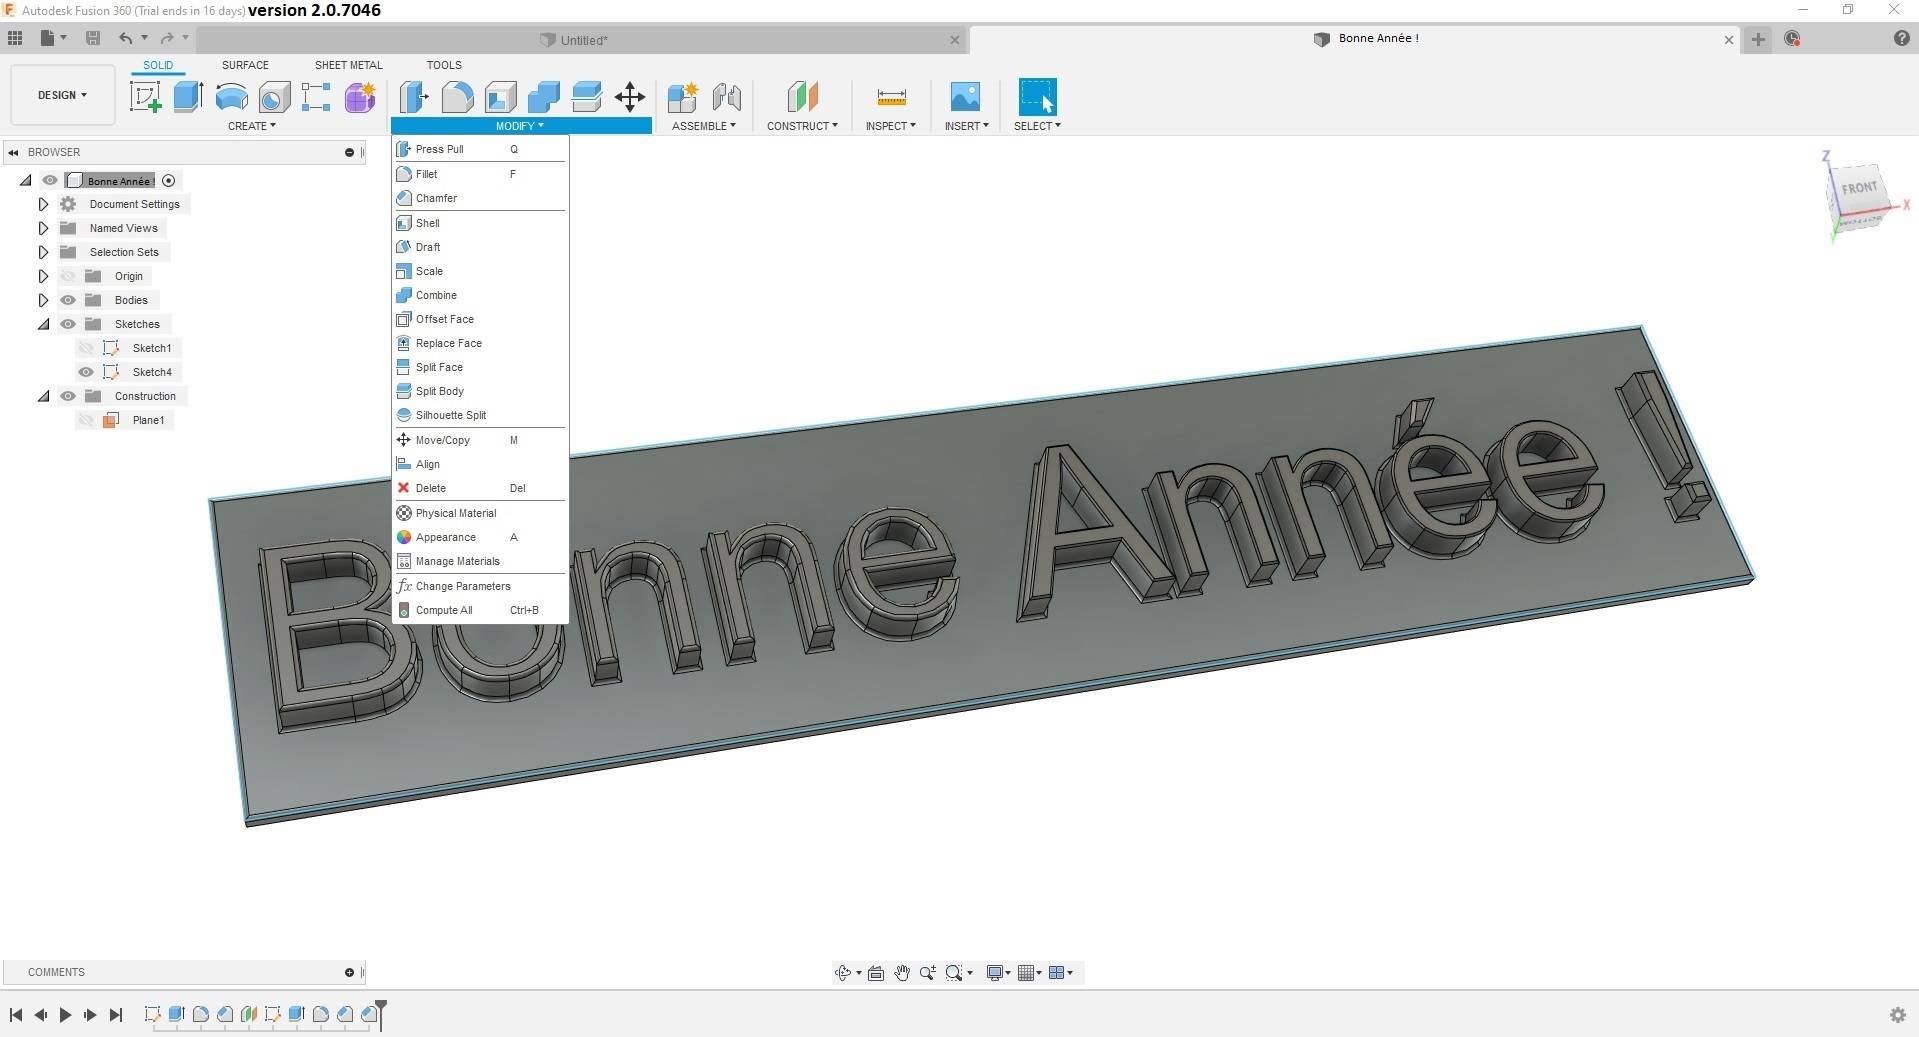The width and height of the screenshot is (1919, 1037).
Task: Expand the Bodies folder
Action: [x=43, y=300]
